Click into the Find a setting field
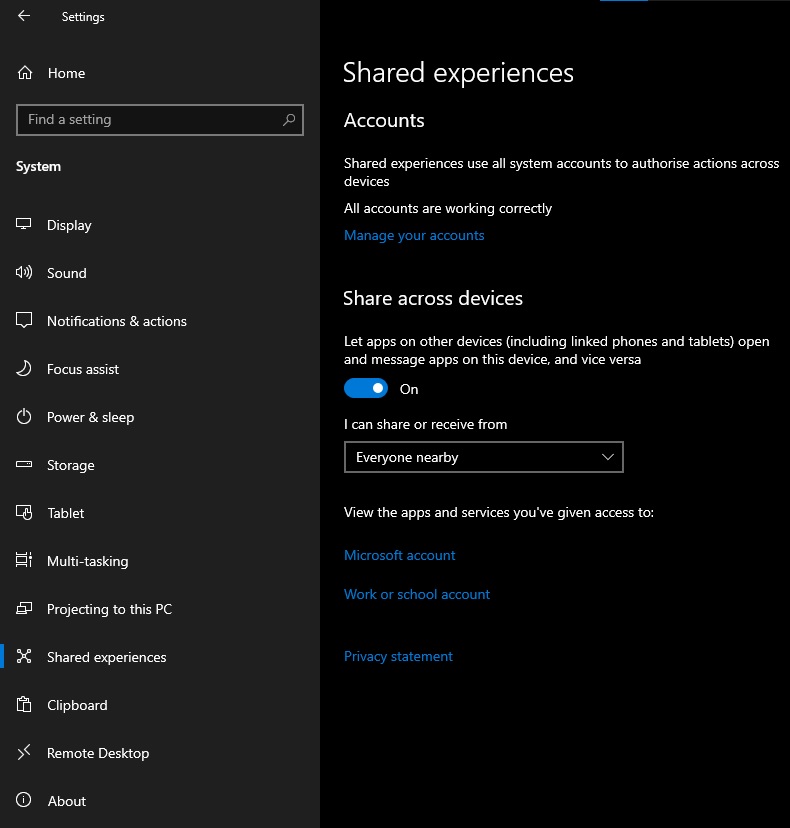 point(150,120)
